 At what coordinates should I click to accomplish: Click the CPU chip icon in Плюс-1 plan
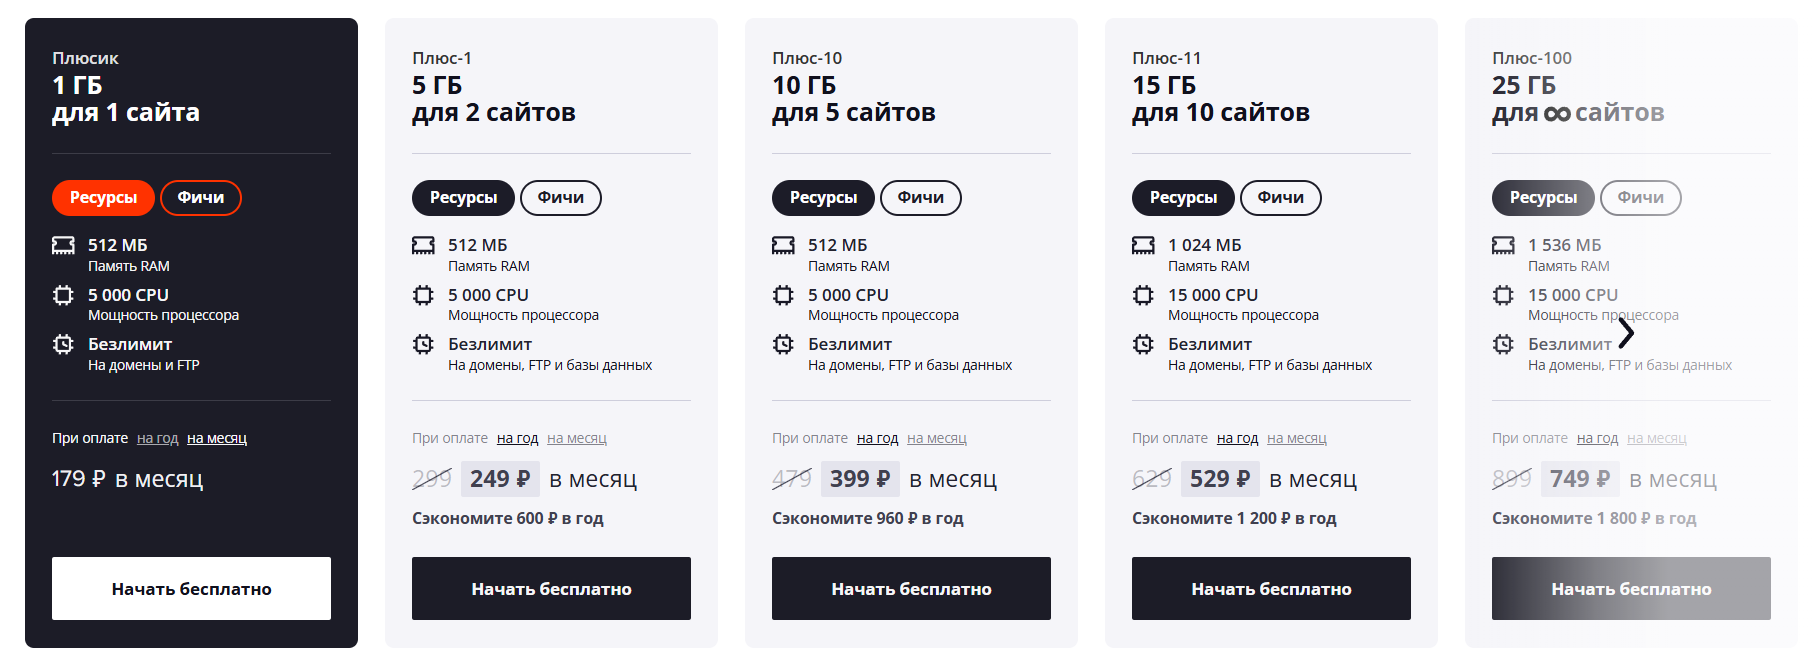coord(423,295)
